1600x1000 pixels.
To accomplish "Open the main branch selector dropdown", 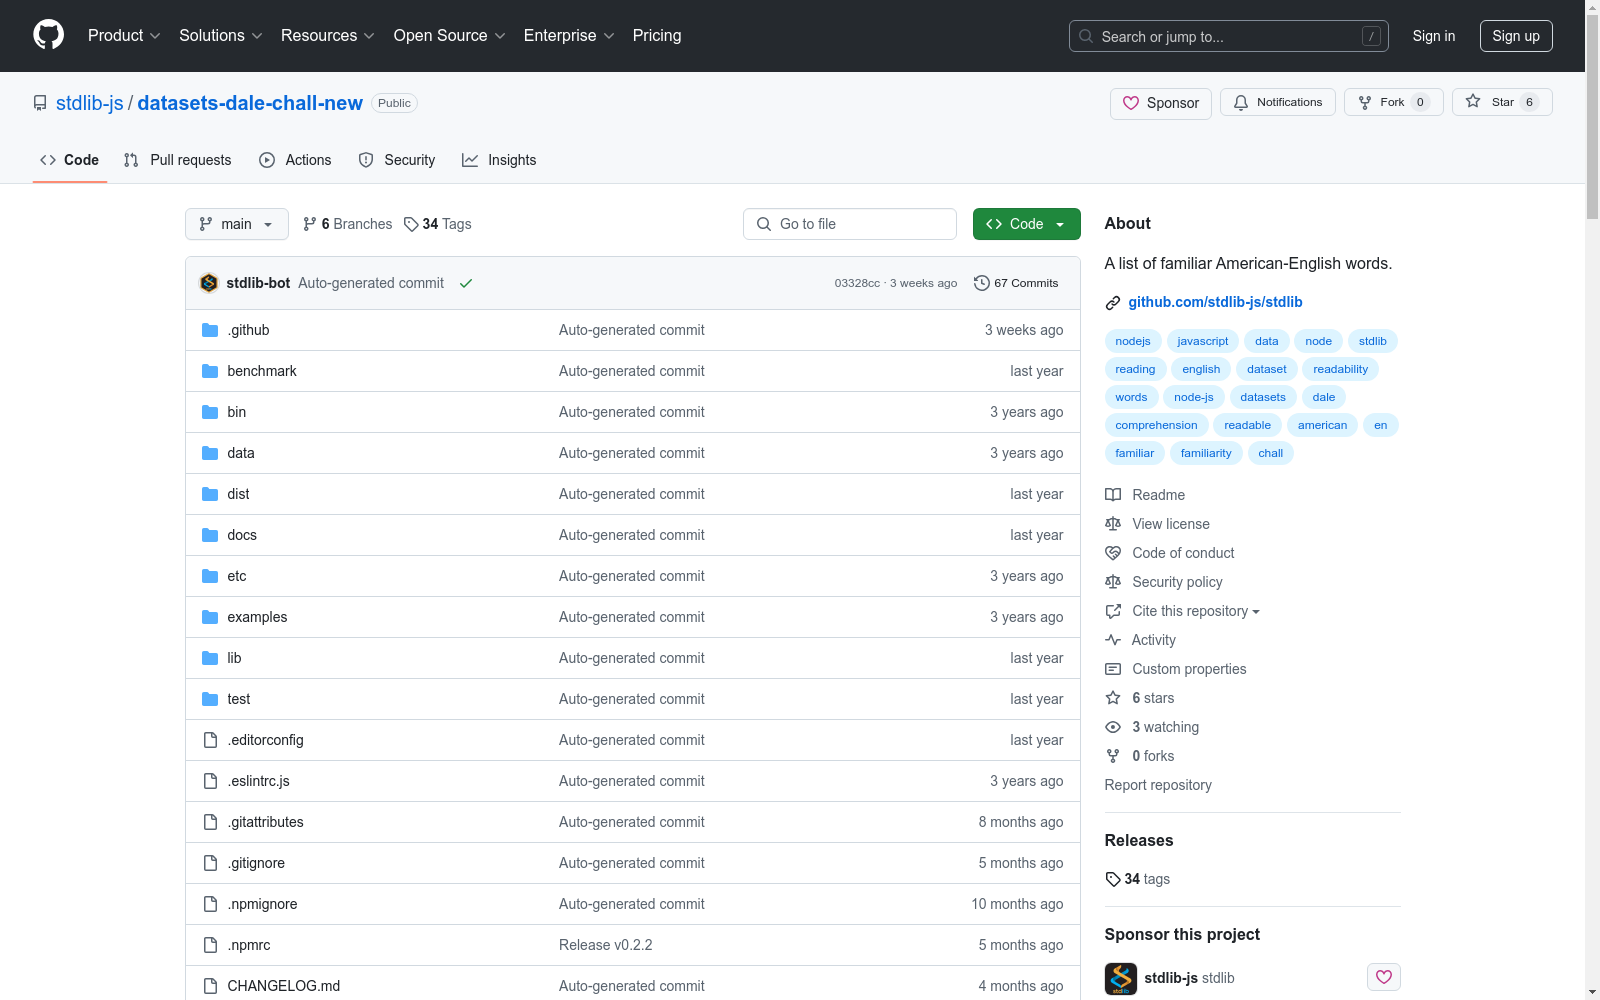I will pos(237,224).
